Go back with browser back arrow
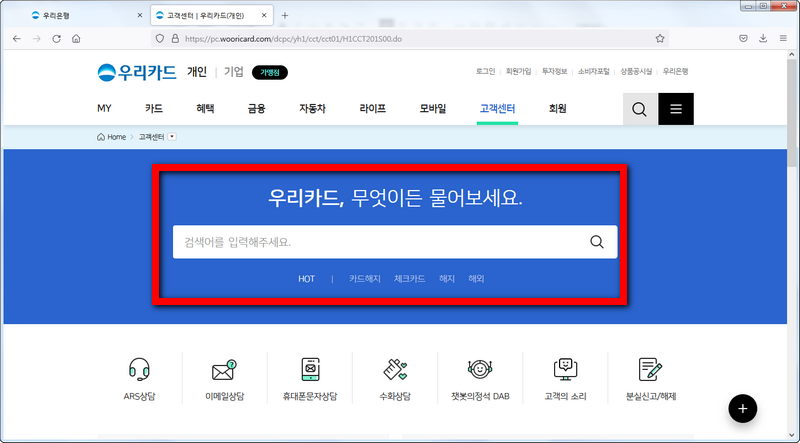Screen dimensions: 800x443 tap(17, 39)
